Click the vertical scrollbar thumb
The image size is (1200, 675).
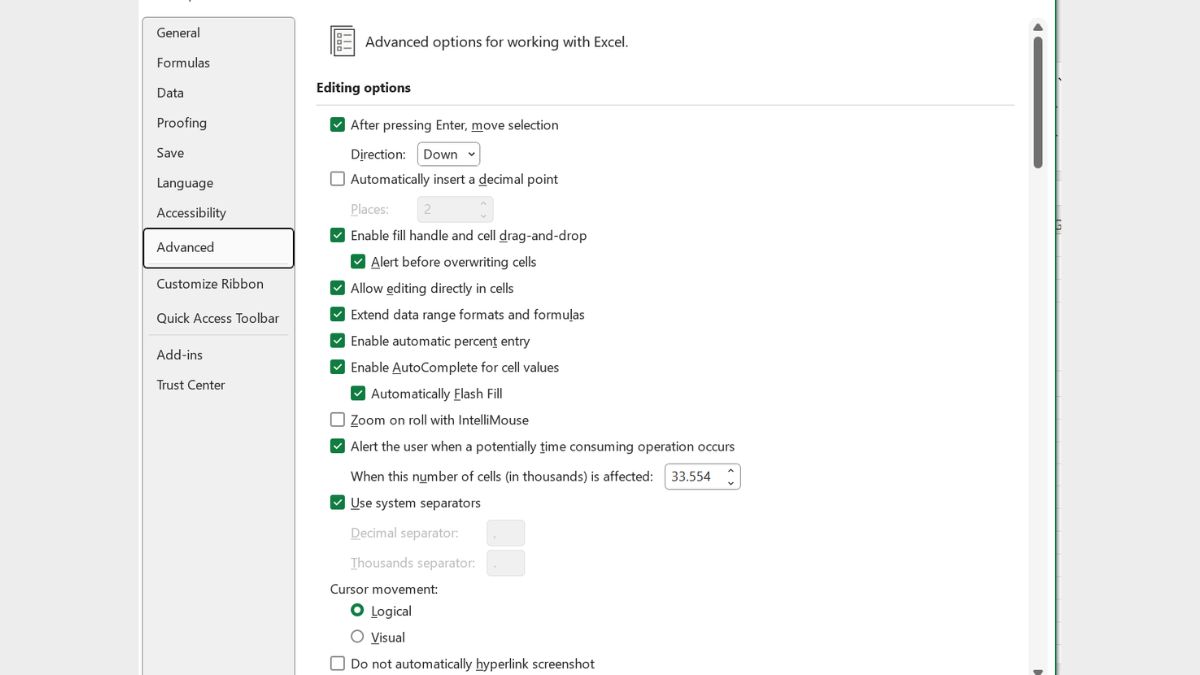(1038, 100)
